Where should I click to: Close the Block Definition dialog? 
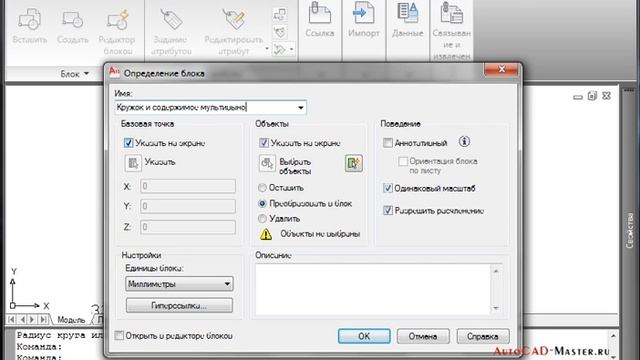[x=502, y=69]
